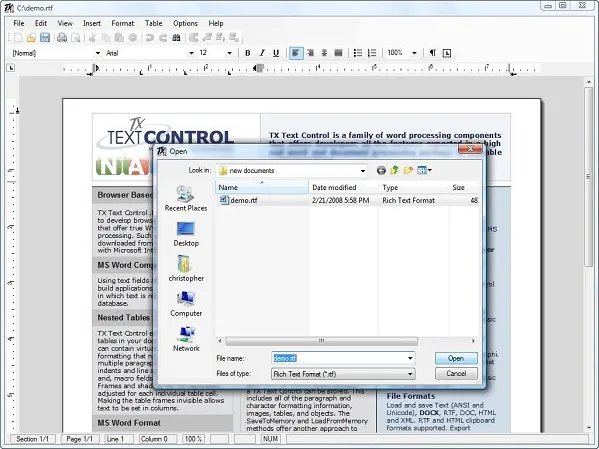Go back using the dialog's back arrow
599x449 pixels.
(x=381, y=170)
